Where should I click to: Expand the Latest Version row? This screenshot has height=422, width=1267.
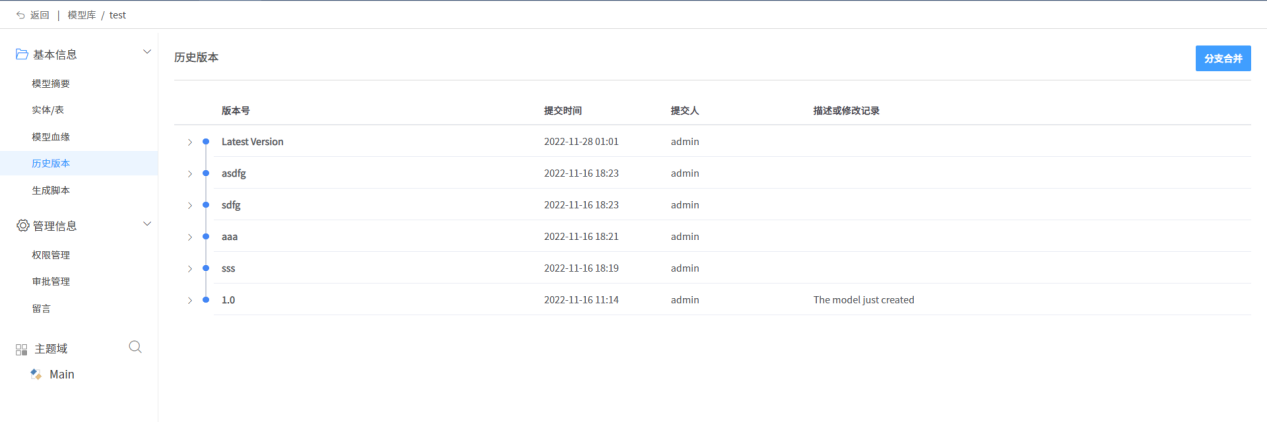tap(190, 142)
